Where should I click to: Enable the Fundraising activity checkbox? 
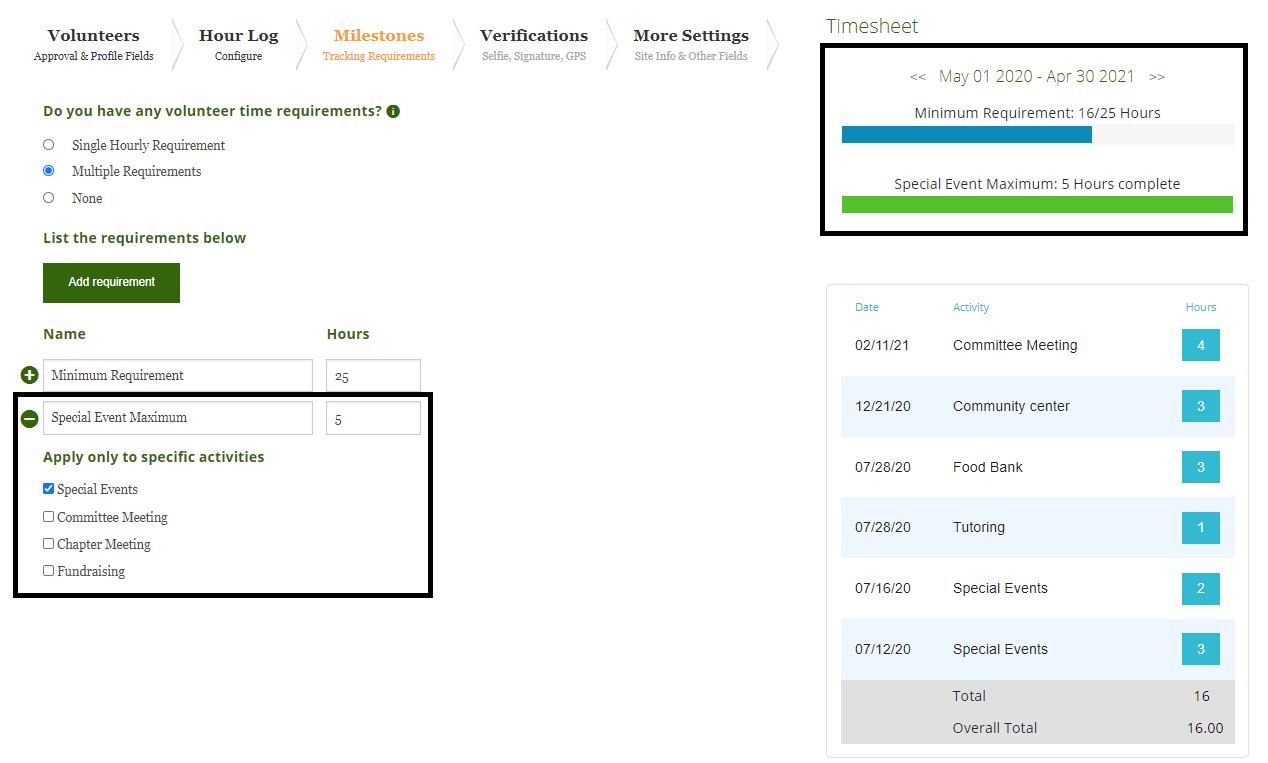click(48, 571)
